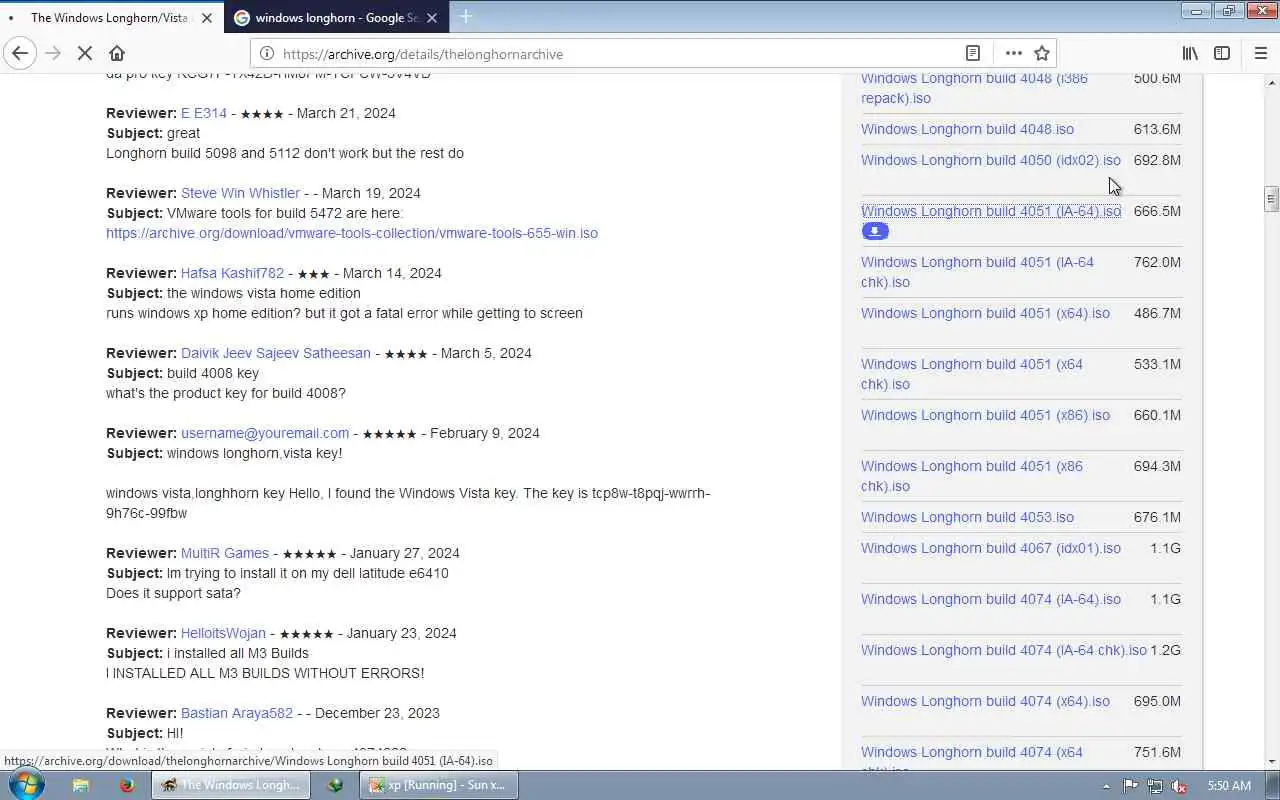Image resolution: width=1280 pixels, height=800 pixels.
Task: Click the page vertical scrollbar thumb
Action: (1271, 198)
